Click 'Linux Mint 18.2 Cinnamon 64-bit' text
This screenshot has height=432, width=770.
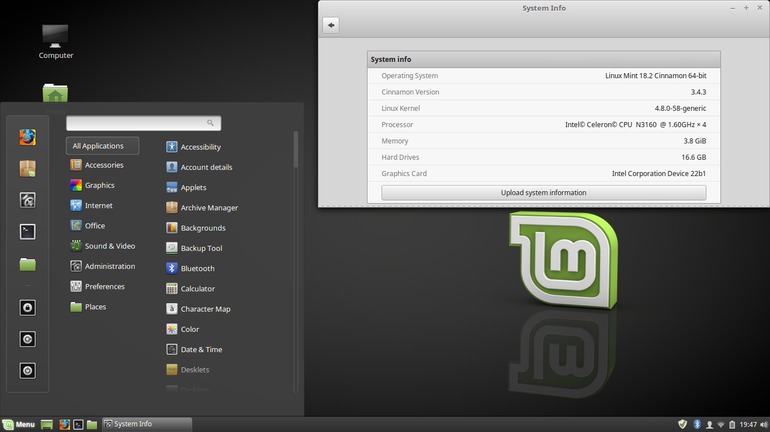pyautogui.click(x=656, y=76)
